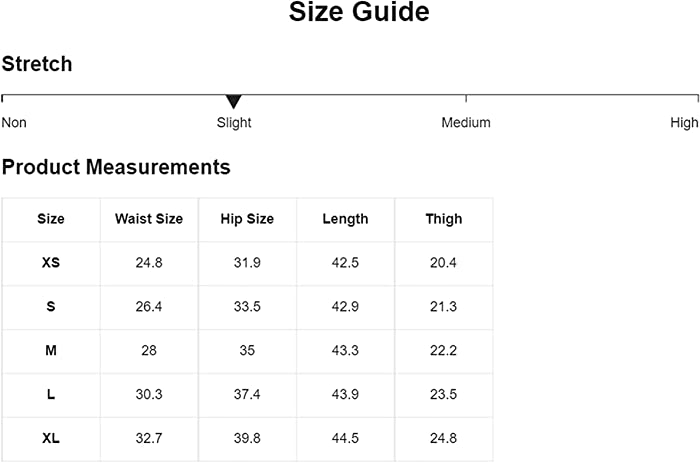Click the Medium stretch label
Image resolution: width=700 pixels, height=463 pixels.
(466, 122)
